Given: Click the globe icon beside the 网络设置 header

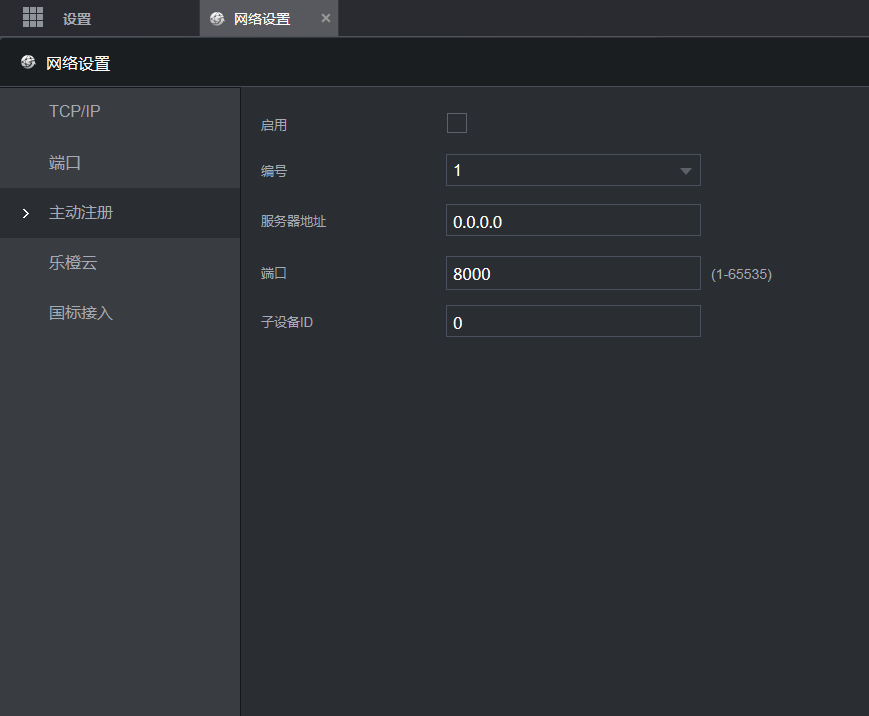Looking at the screenshot, I should [x=28, y=63].
